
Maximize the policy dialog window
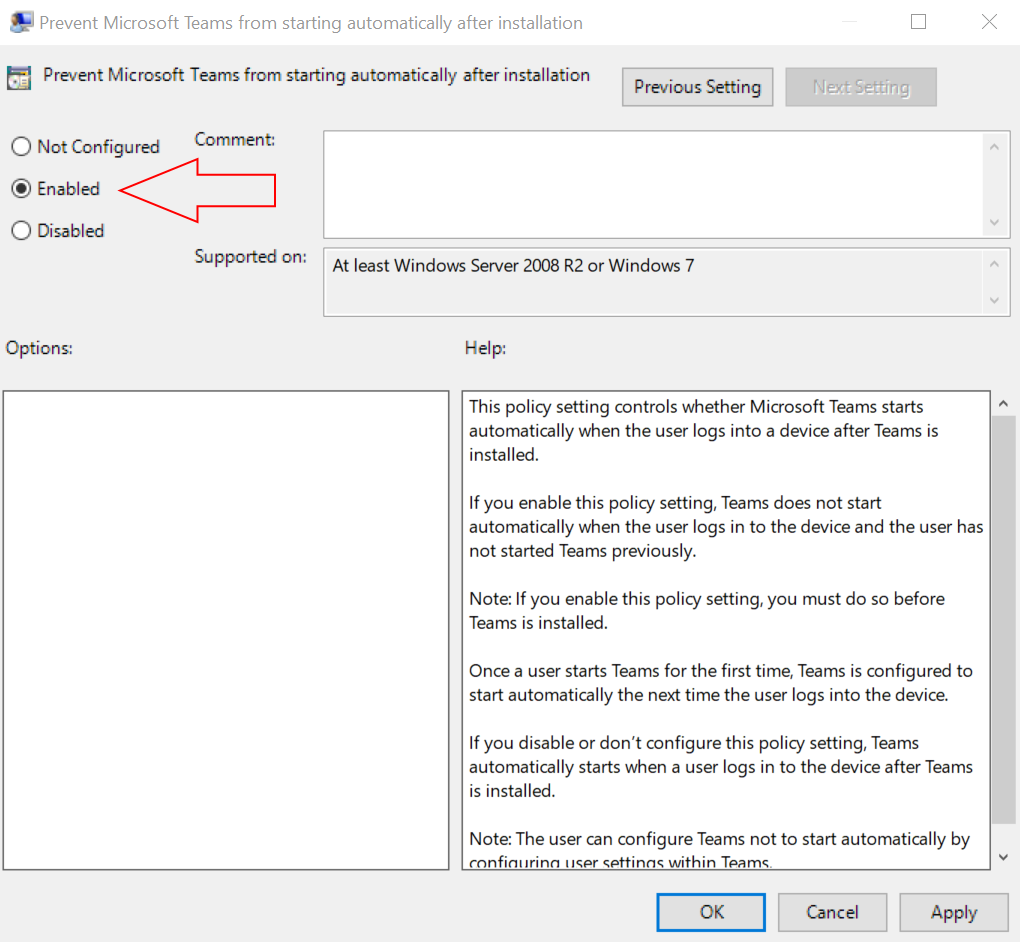point(918,22)
